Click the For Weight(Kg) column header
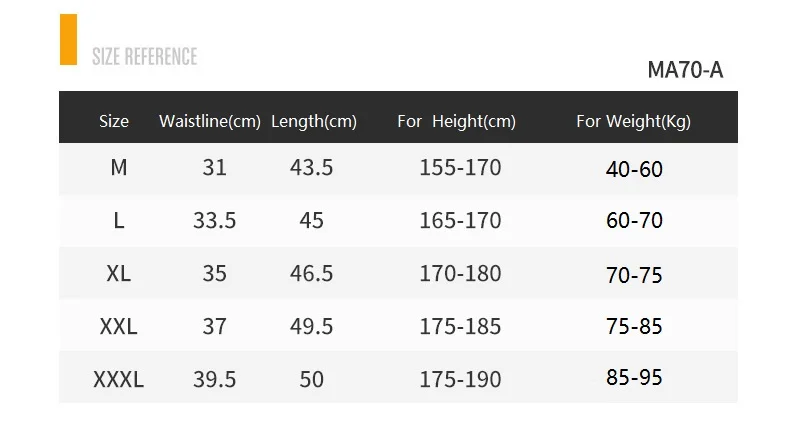 pyautogui.click(x=633, y=121)
